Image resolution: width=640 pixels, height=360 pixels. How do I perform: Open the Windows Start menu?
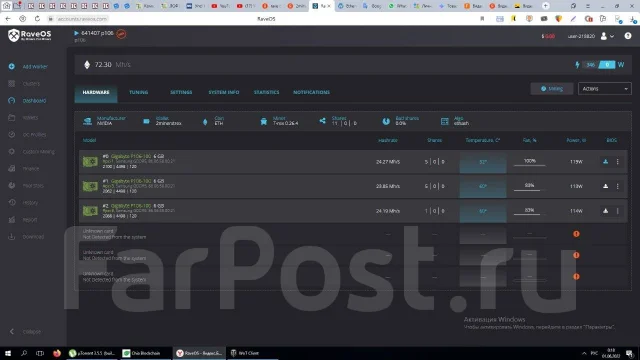pyautogui.click(x=8, y=353)
